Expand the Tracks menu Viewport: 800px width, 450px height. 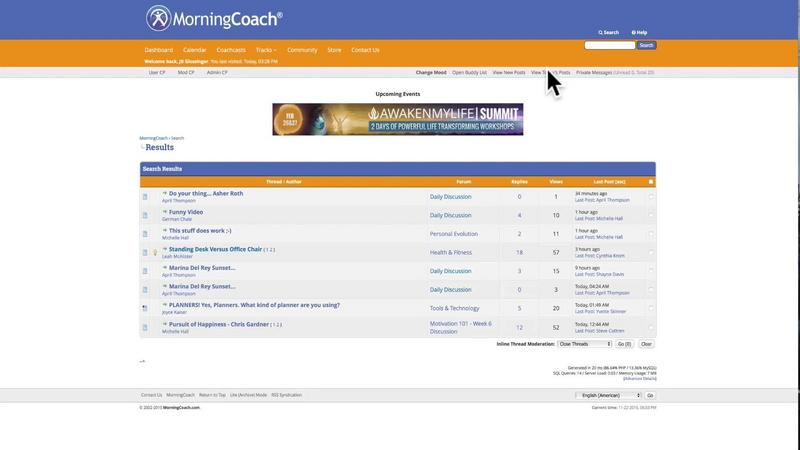click(266, 50)
